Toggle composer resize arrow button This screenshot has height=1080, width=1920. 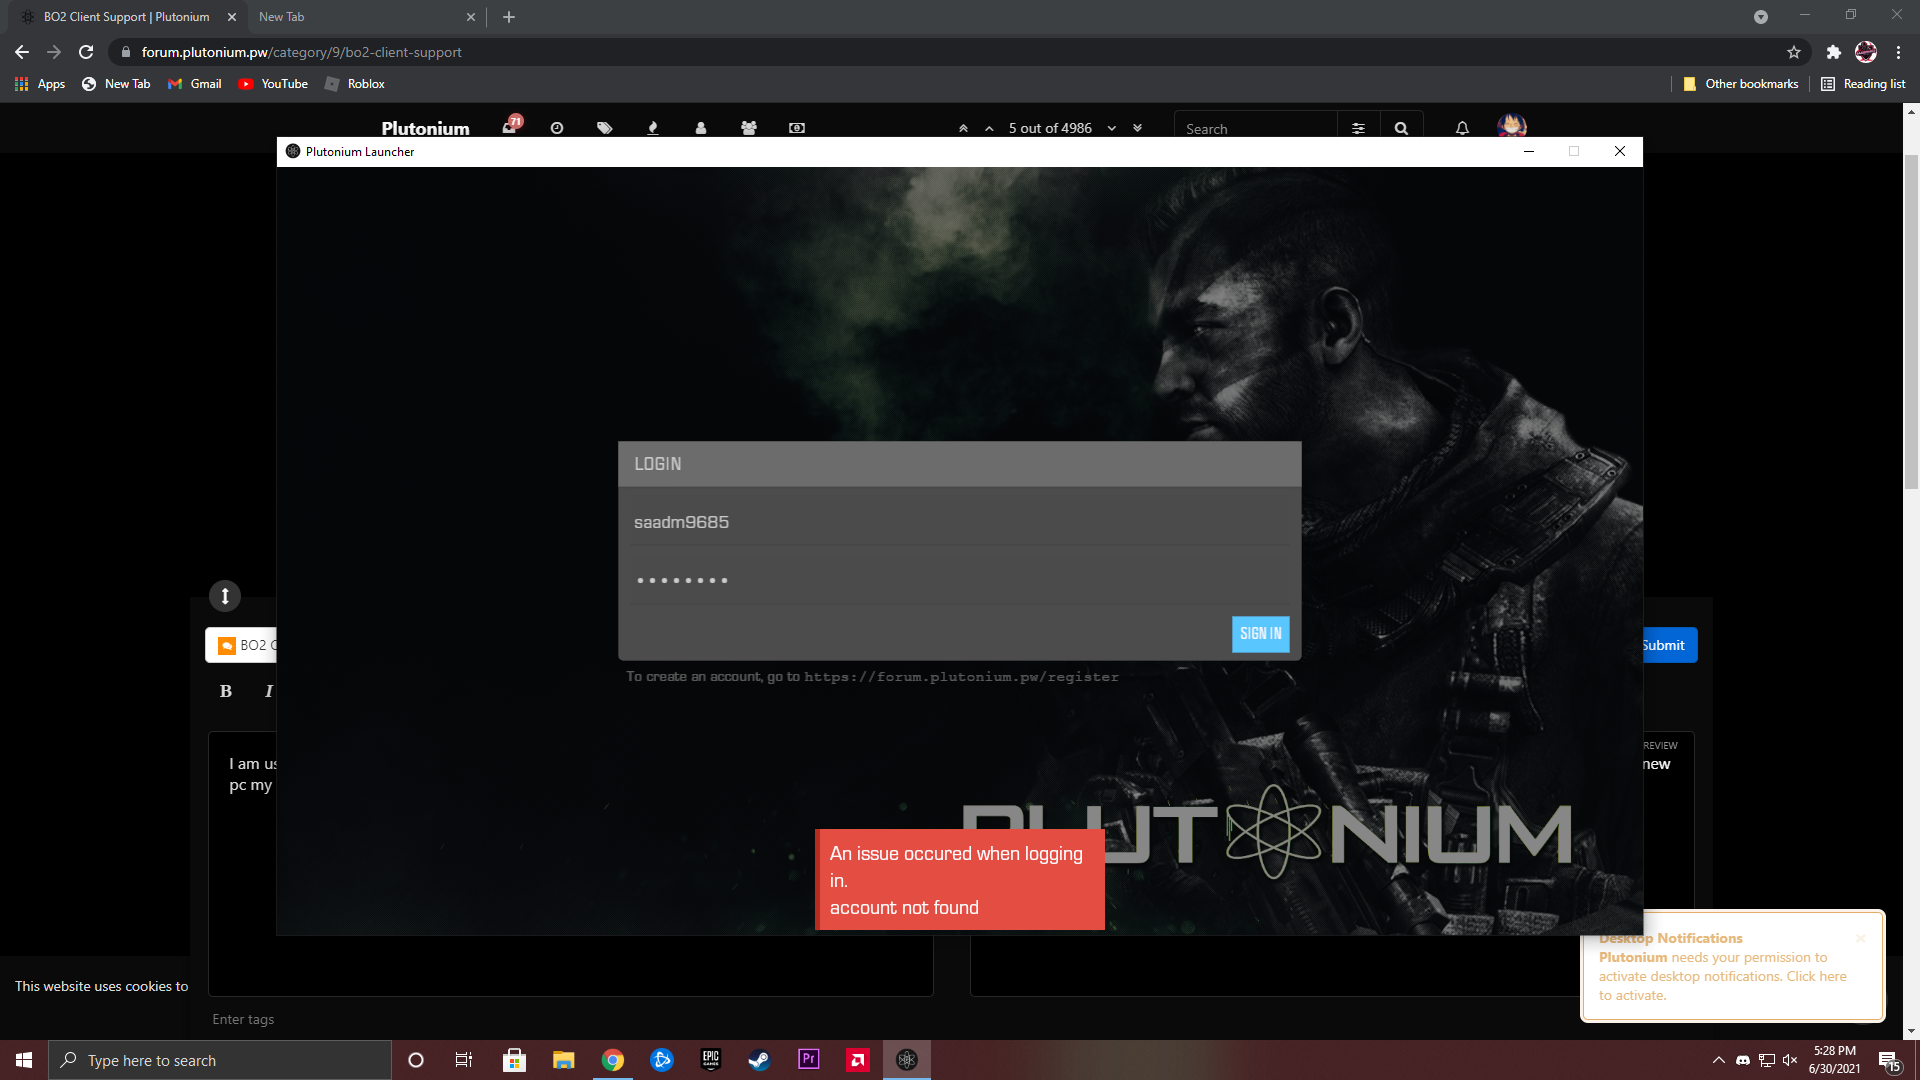point(225,596)
